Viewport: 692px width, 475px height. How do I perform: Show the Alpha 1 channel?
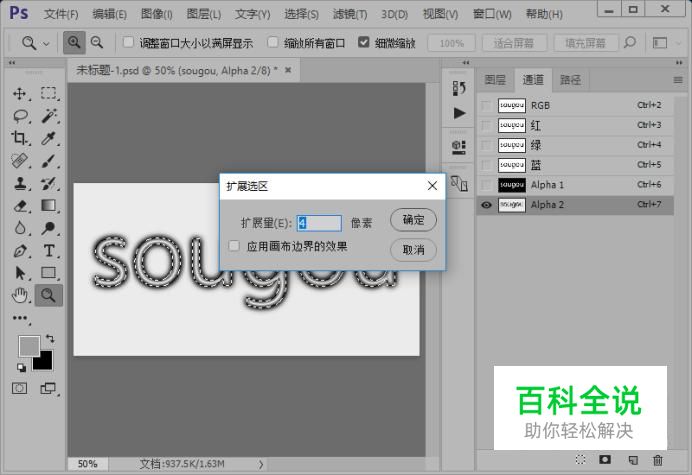click(486, 185)
